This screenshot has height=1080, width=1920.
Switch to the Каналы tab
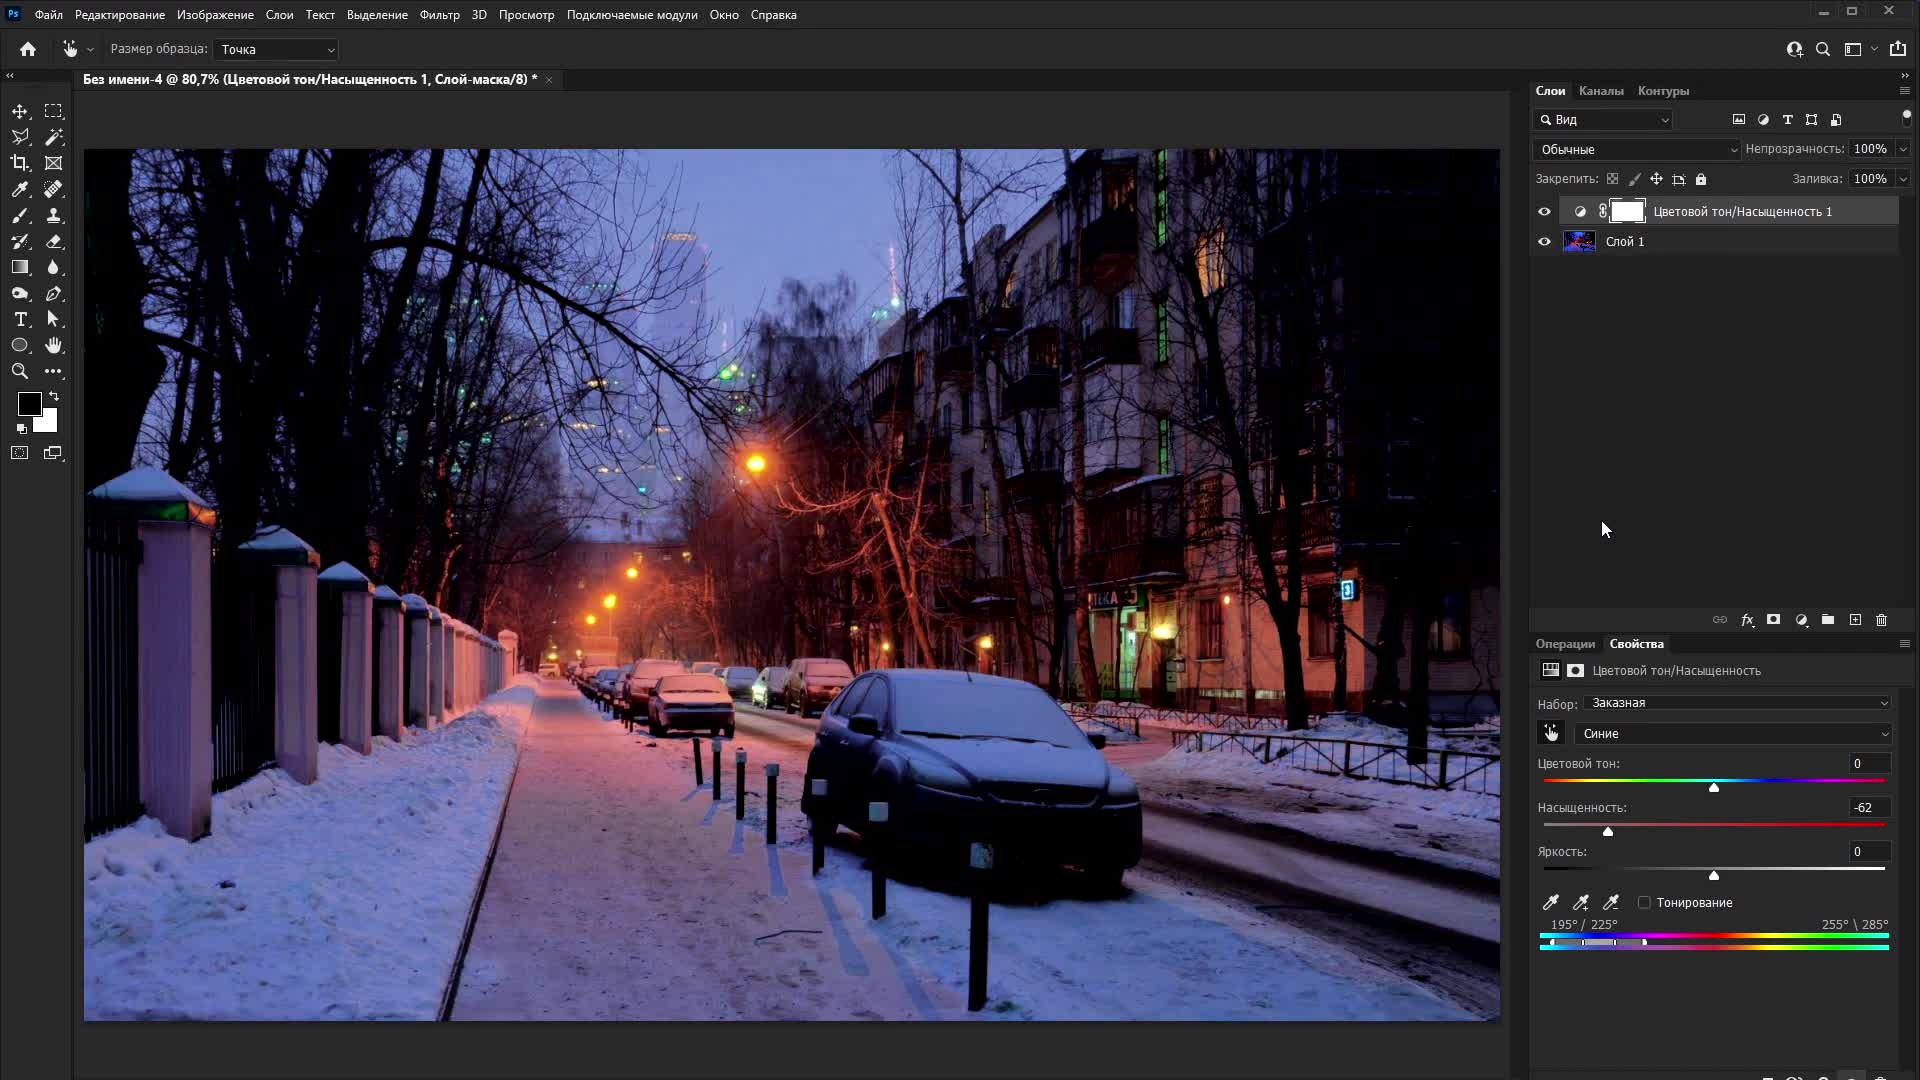[1600, 91]
